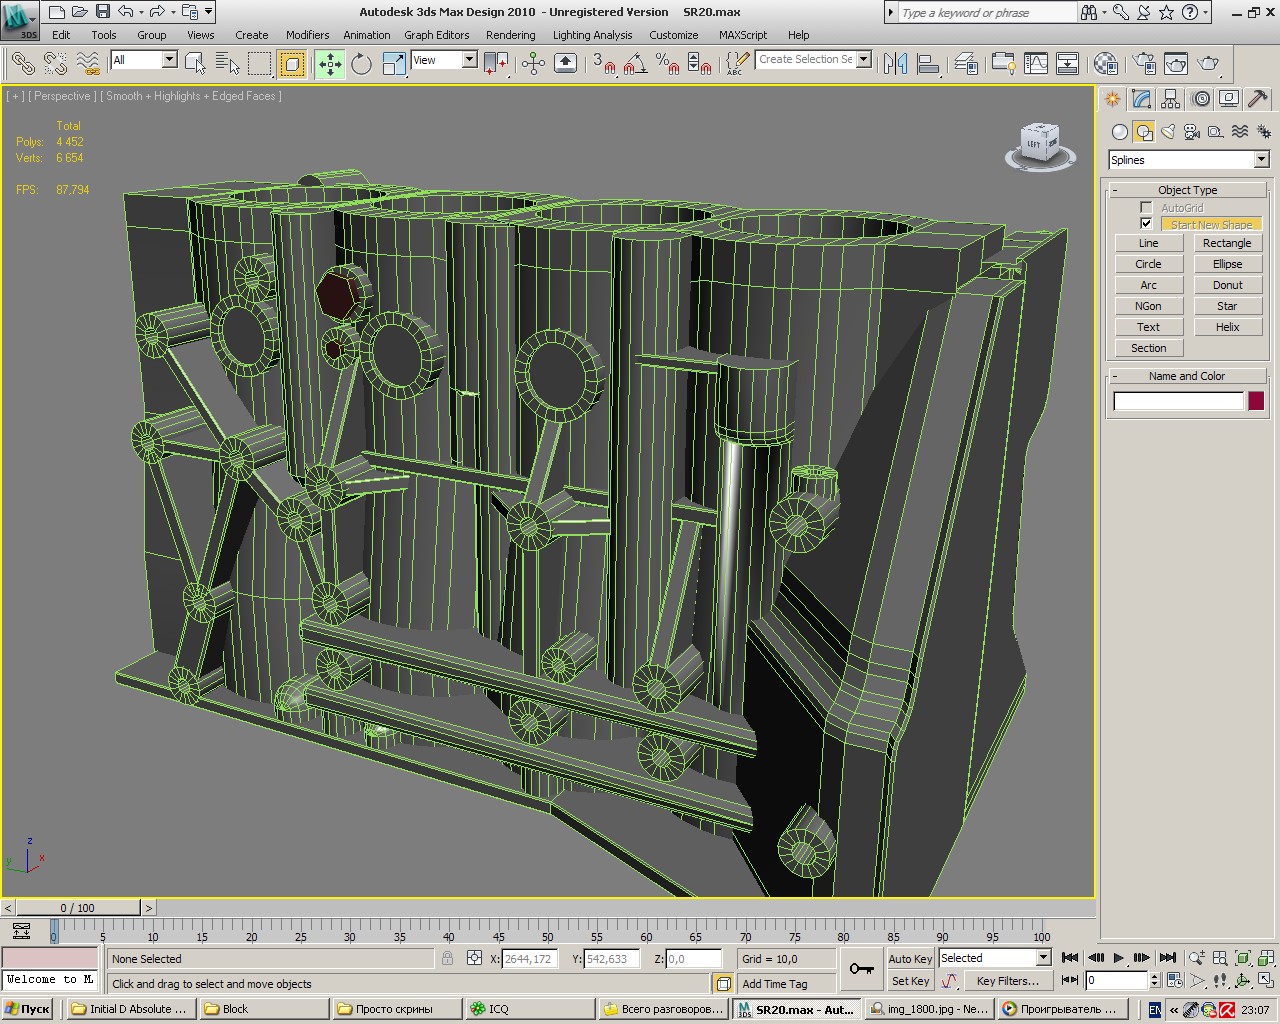Click the Quick Render teapot icon

[x=1209, y=64]
